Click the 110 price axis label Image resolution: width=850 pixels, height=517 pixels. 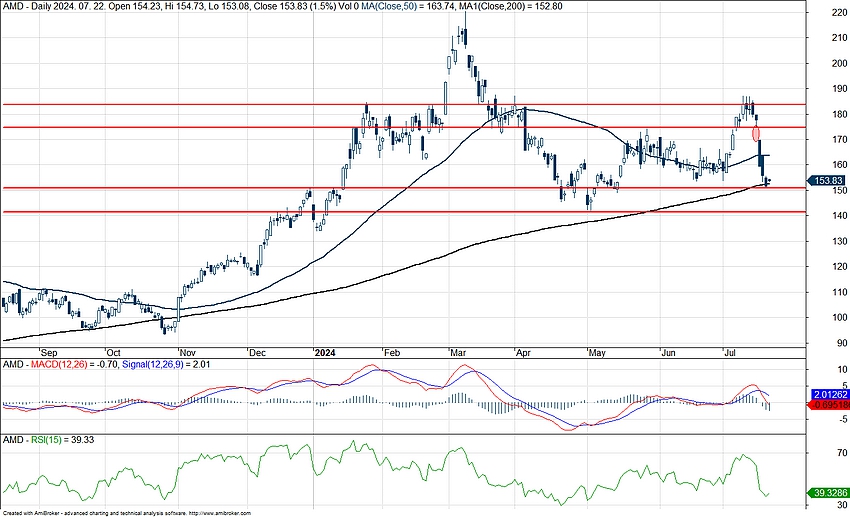(839, 292)
